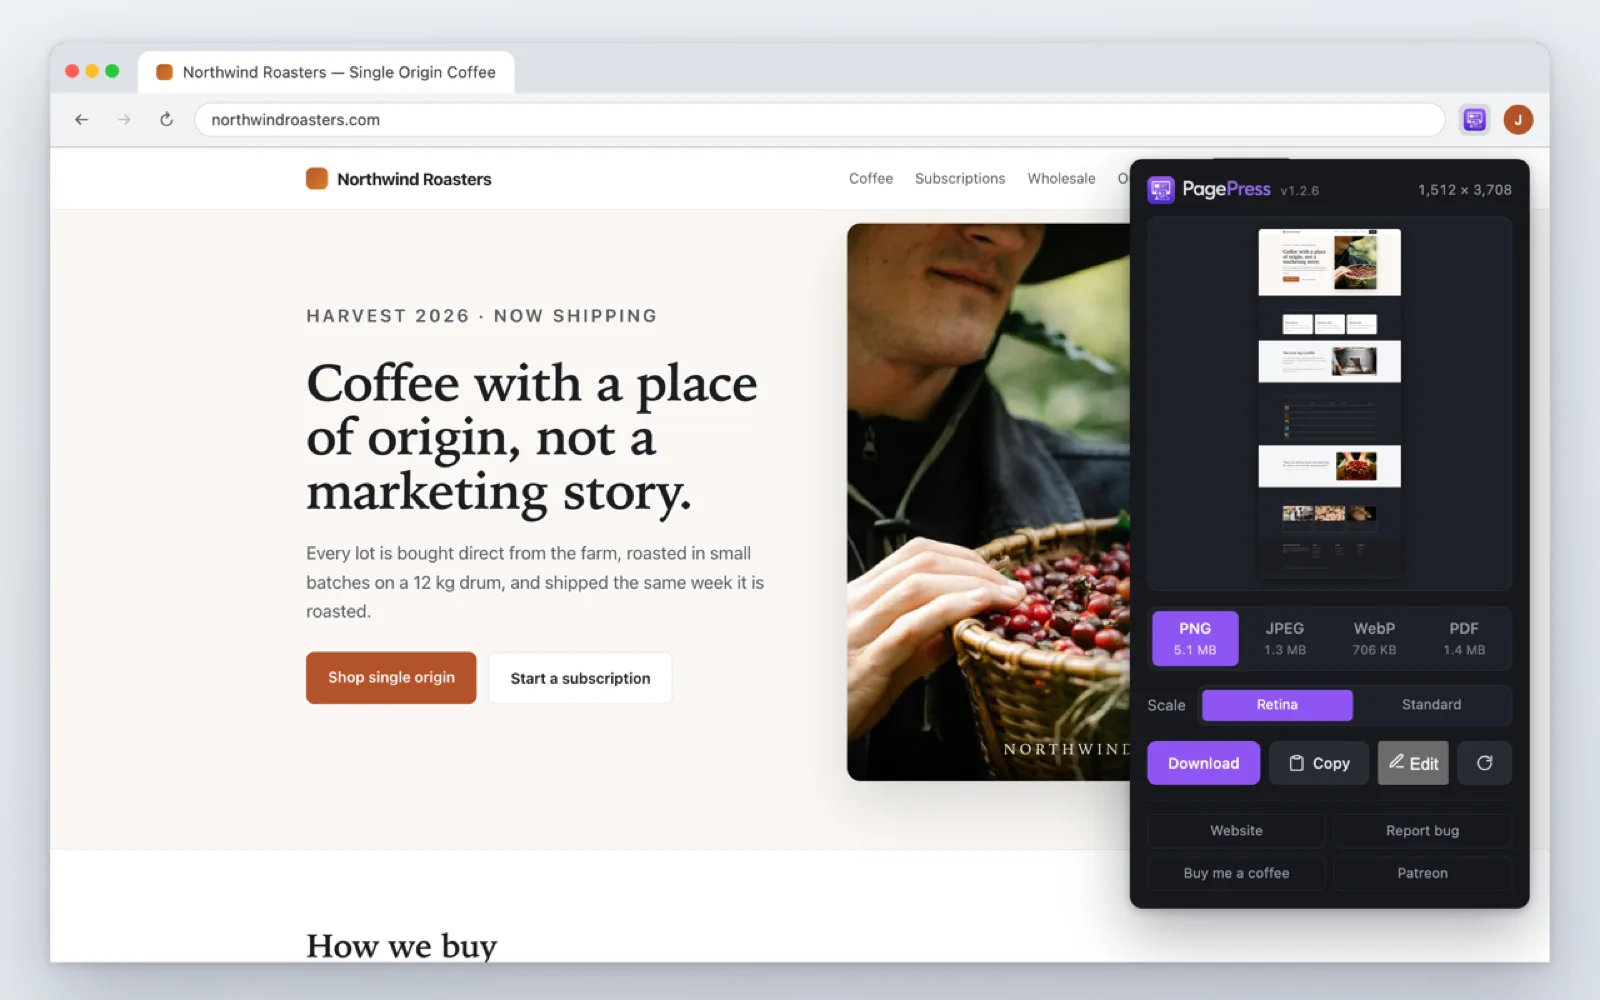Click the recapture refresh icon button
The width and height of the screenshot is (1600, 1000).
(1484, 763)
